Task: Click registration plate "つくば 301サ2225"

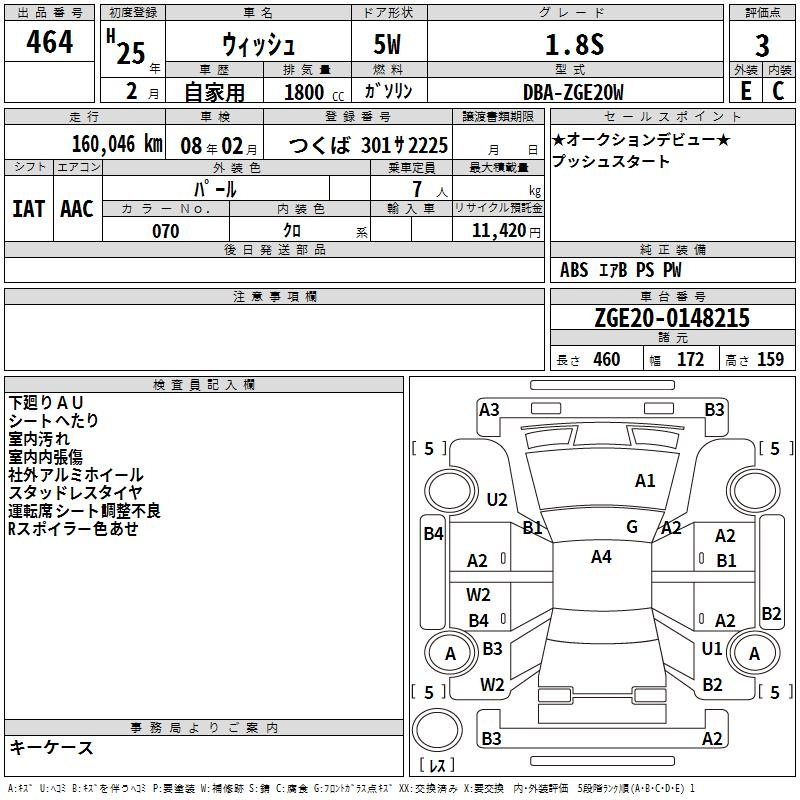Action: click(368, 145)
